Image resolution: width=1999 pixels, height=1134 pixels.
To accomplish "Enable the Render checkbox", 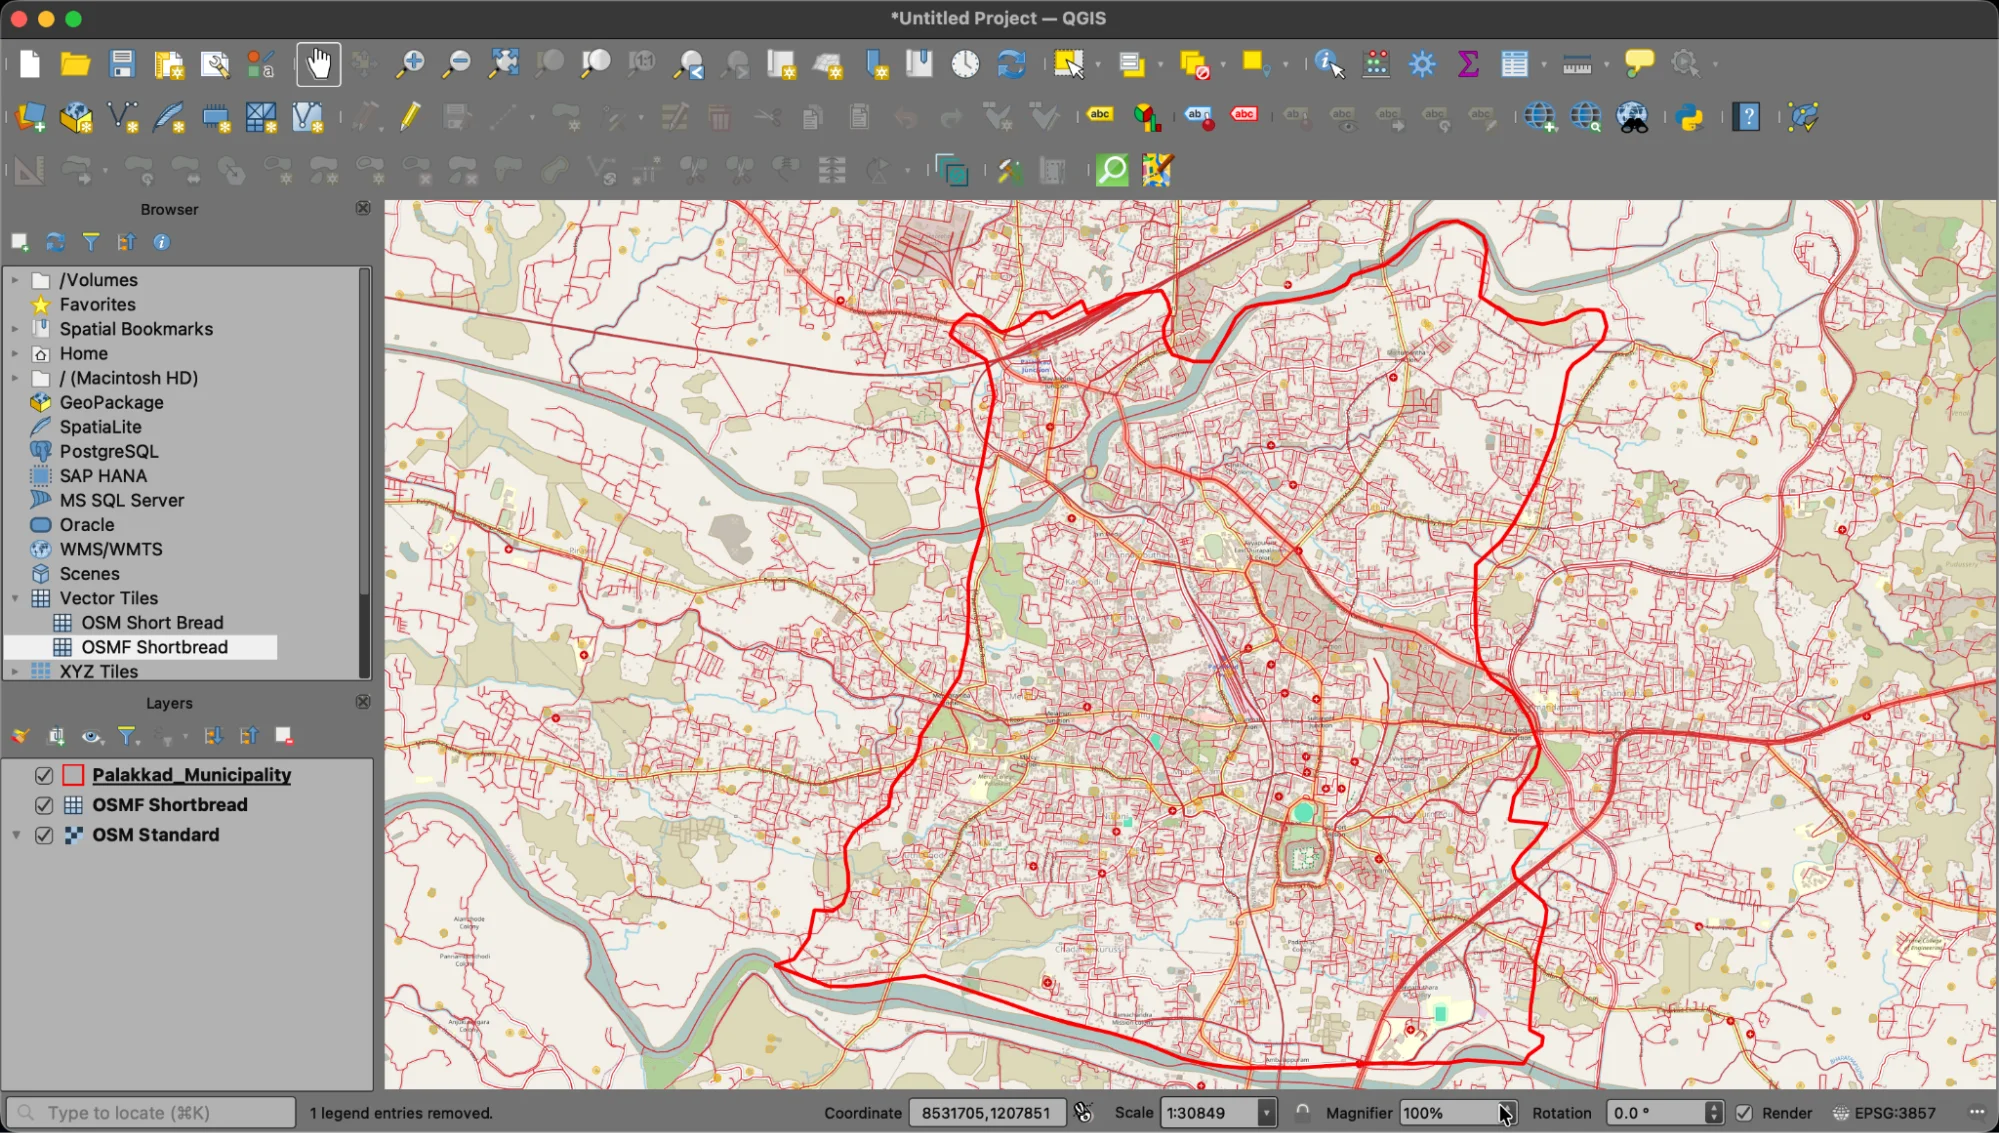I will [x=1746, y=1112].
